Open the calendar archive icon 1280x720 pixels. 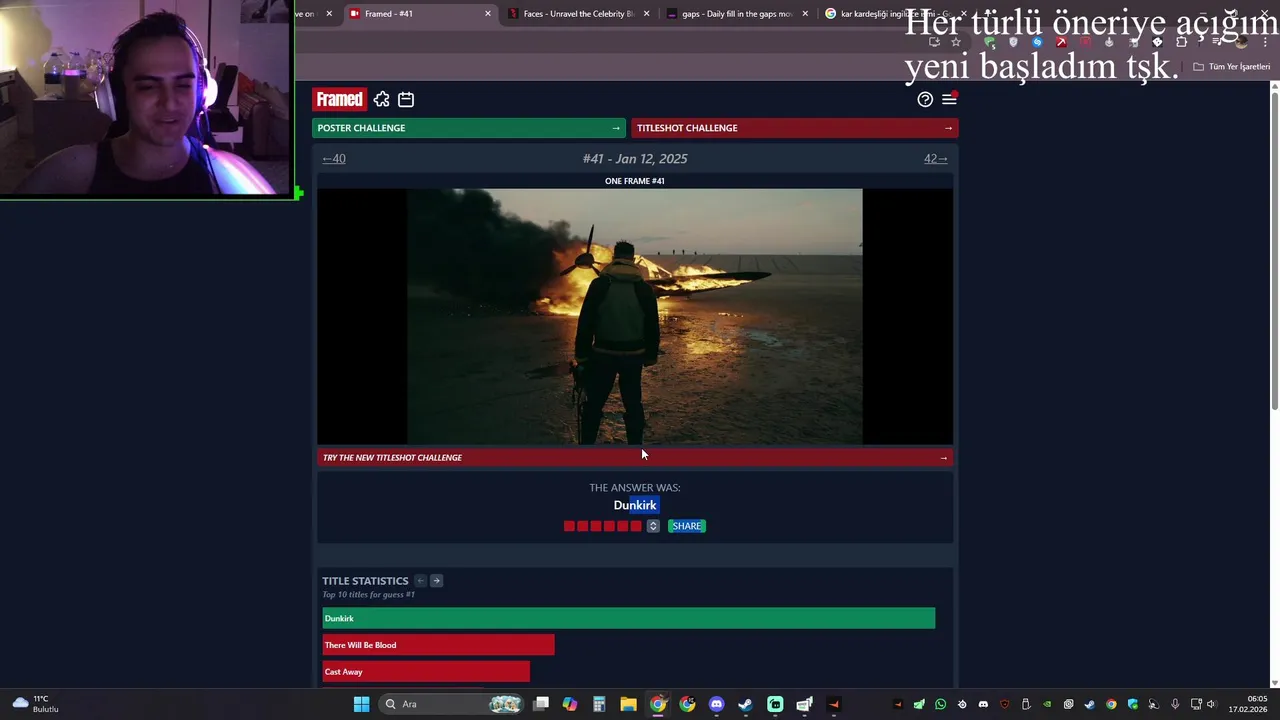[x=406, y=99]
